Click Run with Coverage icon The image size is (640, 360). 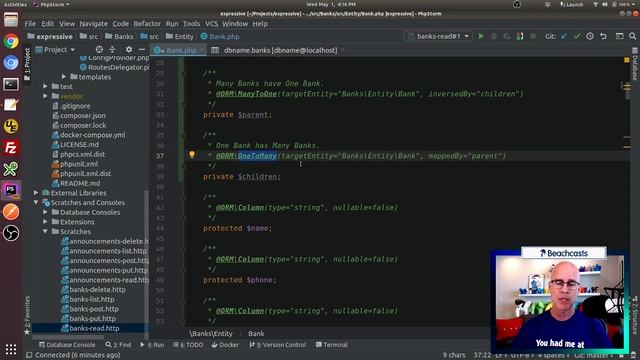point(507,36)
